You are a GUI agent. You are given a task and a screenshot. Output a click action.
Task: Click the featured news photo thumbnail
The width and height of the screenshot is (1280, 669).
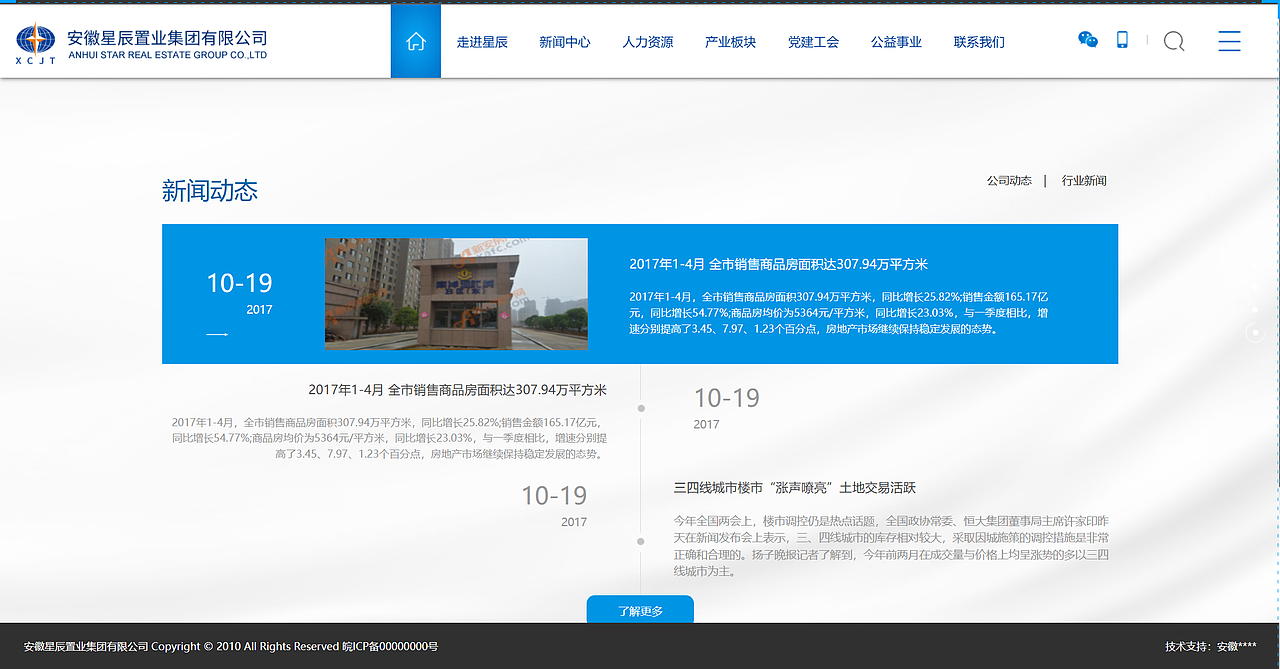click(455, 295)
